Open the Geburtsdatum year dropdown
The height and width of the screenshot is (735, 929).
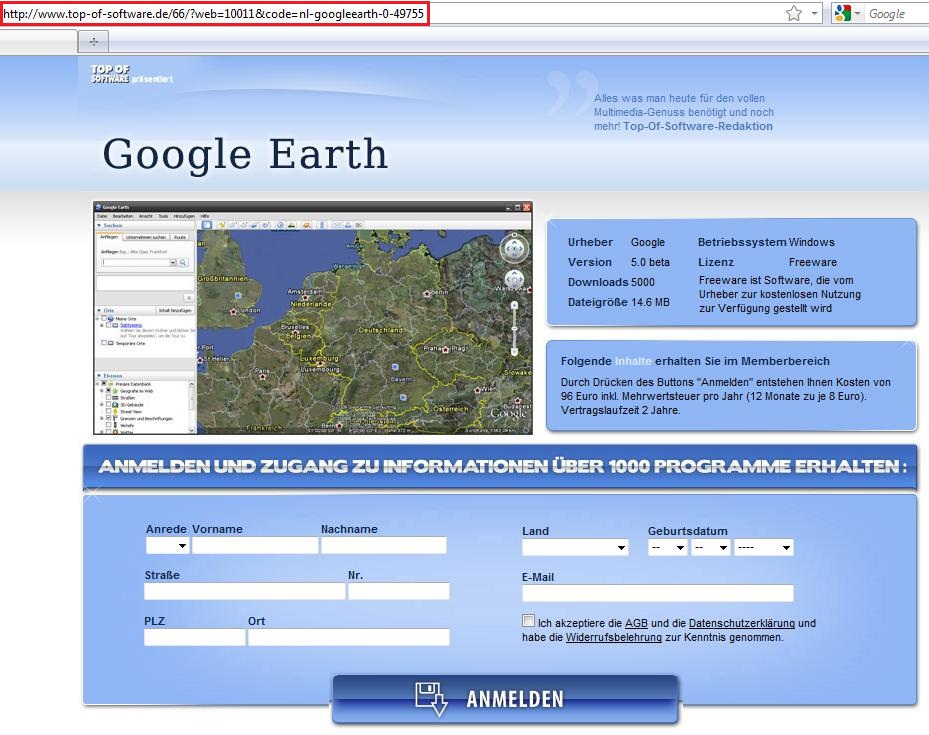[764, 547]
